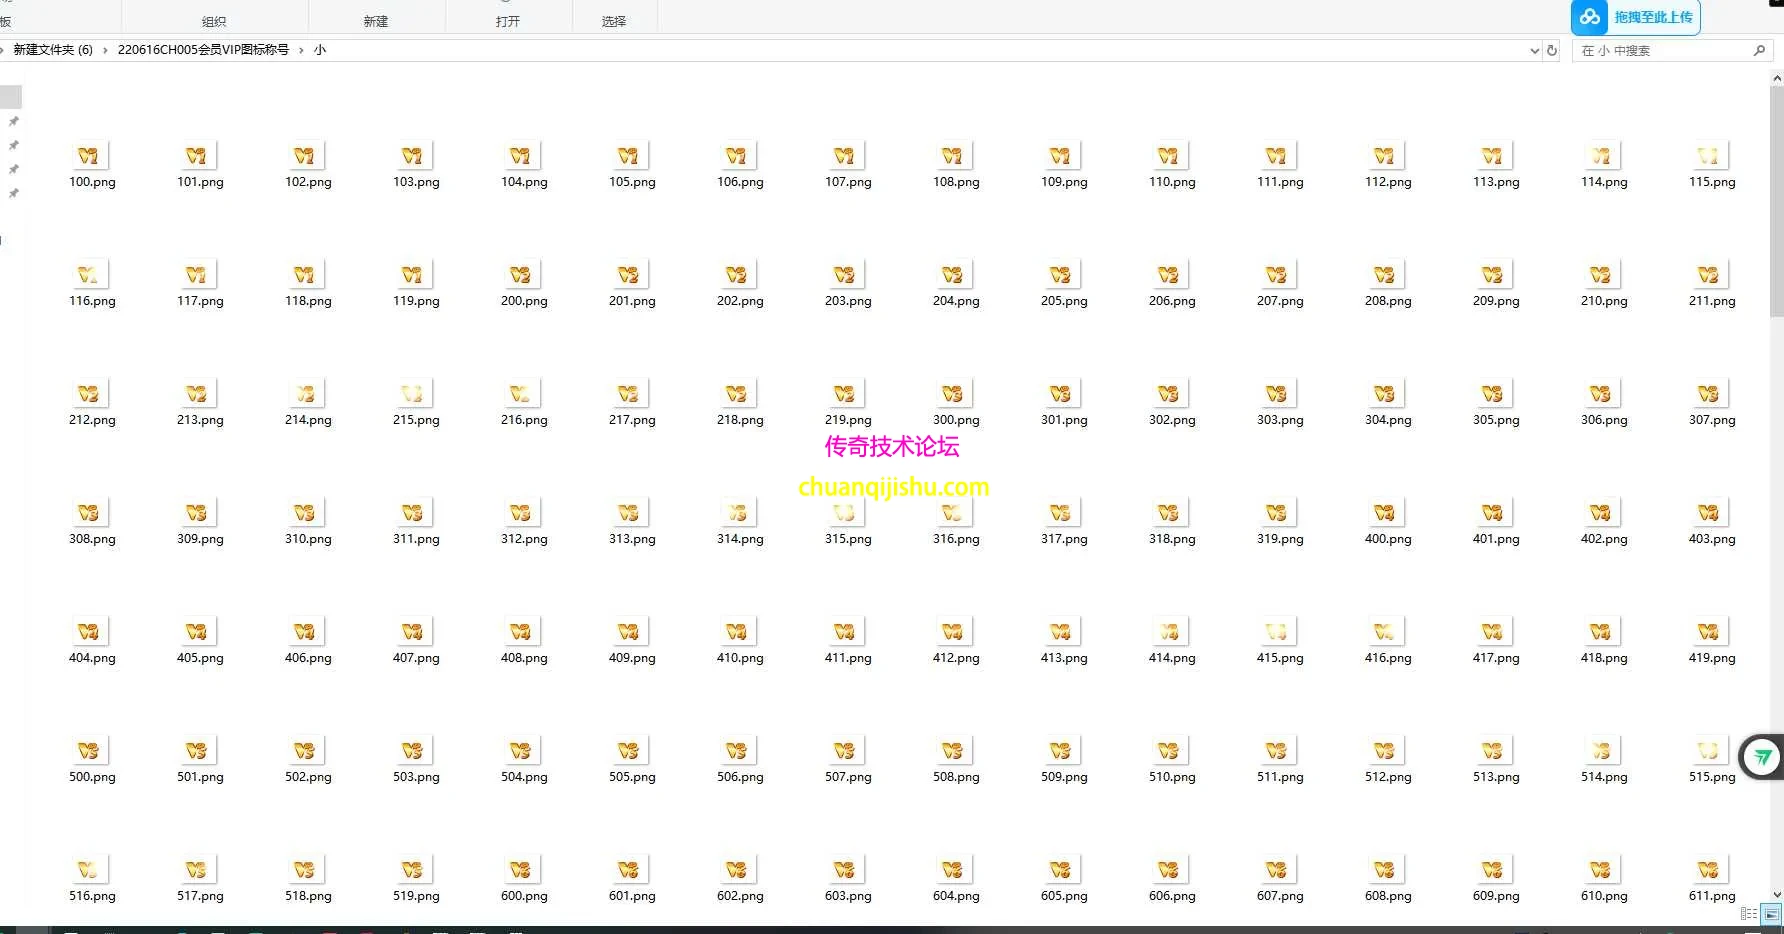This screenshot has width=1784, height=934.
Task: Select the 116.png file icon
Action: [x=92, y=275]
